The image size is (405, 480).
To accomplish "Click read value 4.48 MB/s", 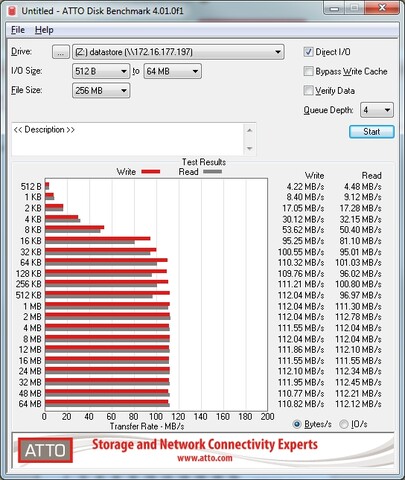I will pos(362,187).
